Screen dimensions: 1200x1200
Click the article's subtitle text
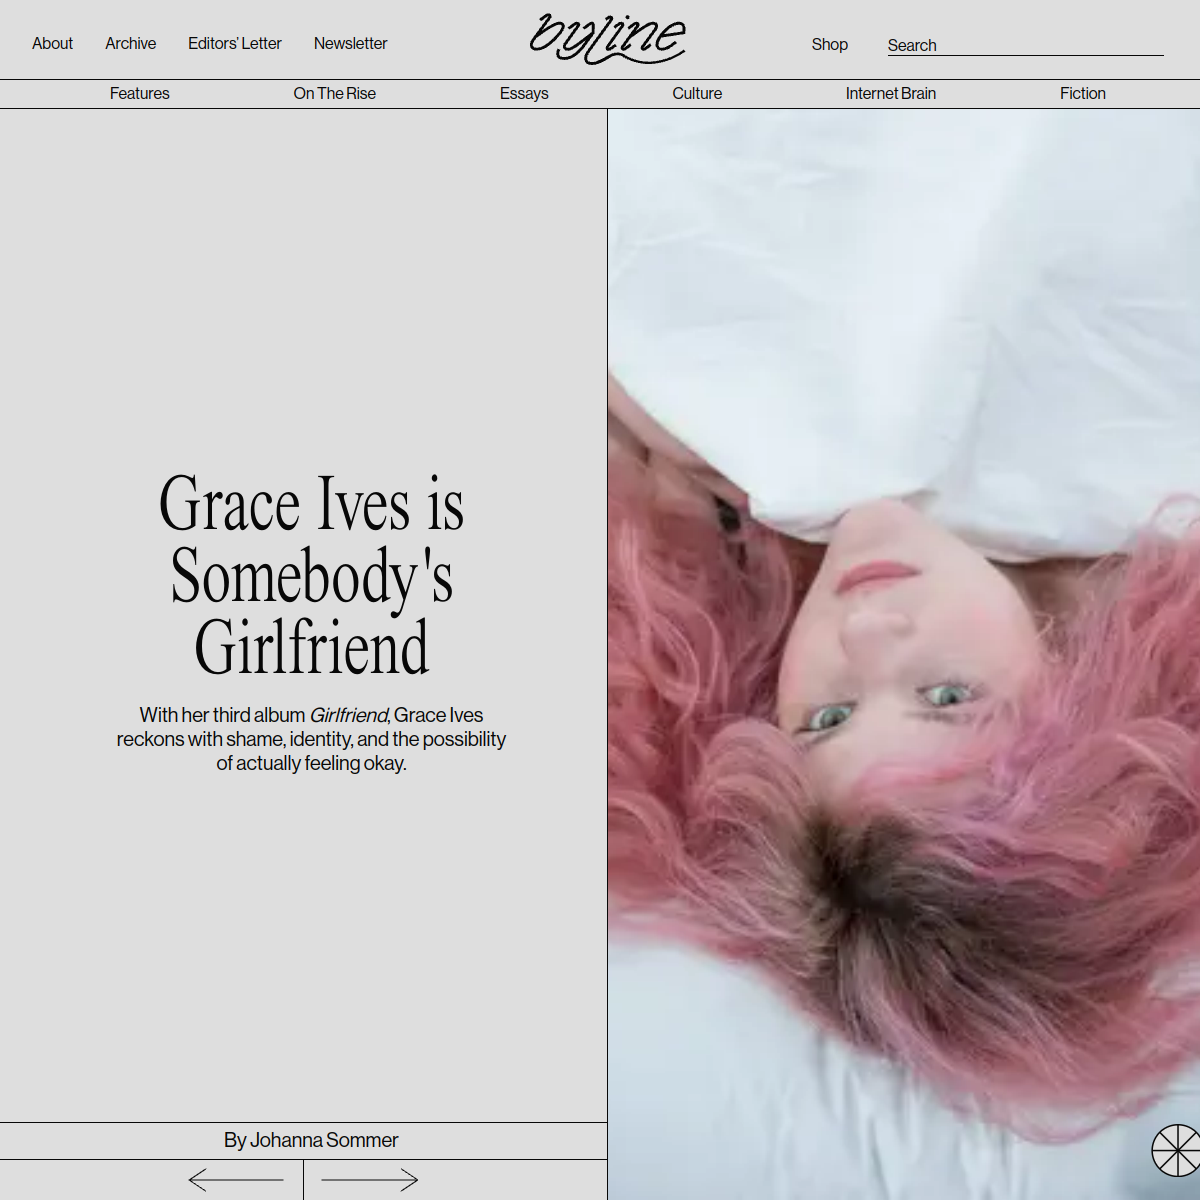pos(311,739)
